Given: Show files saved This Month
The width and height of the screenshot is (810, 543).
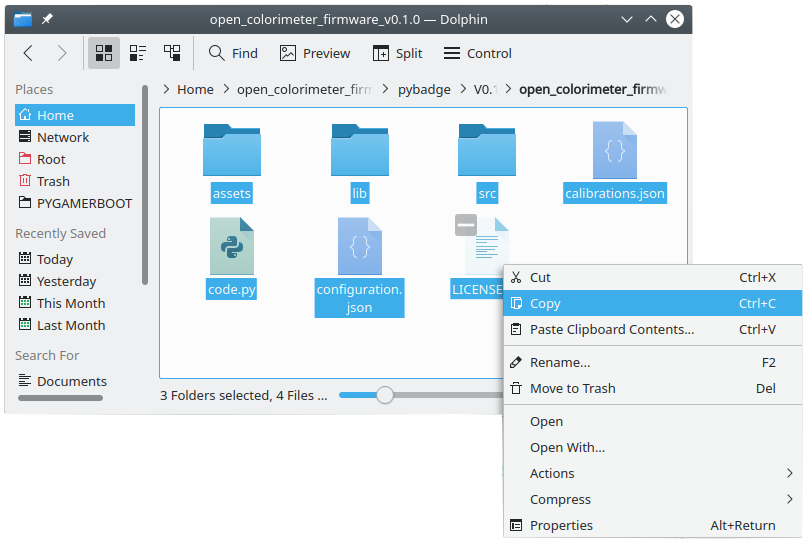Looking at the screenshot, I should 75,303.
